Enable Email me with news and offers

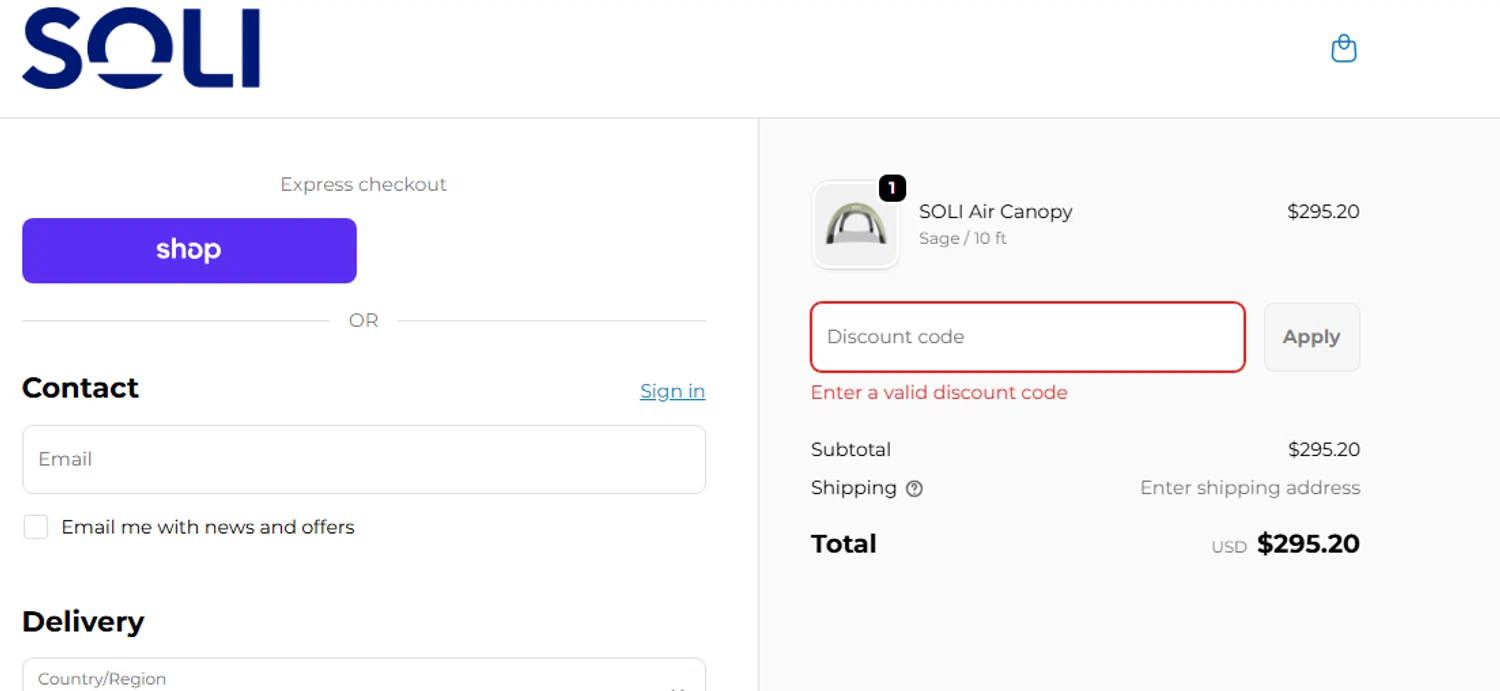tap(36, 527)
